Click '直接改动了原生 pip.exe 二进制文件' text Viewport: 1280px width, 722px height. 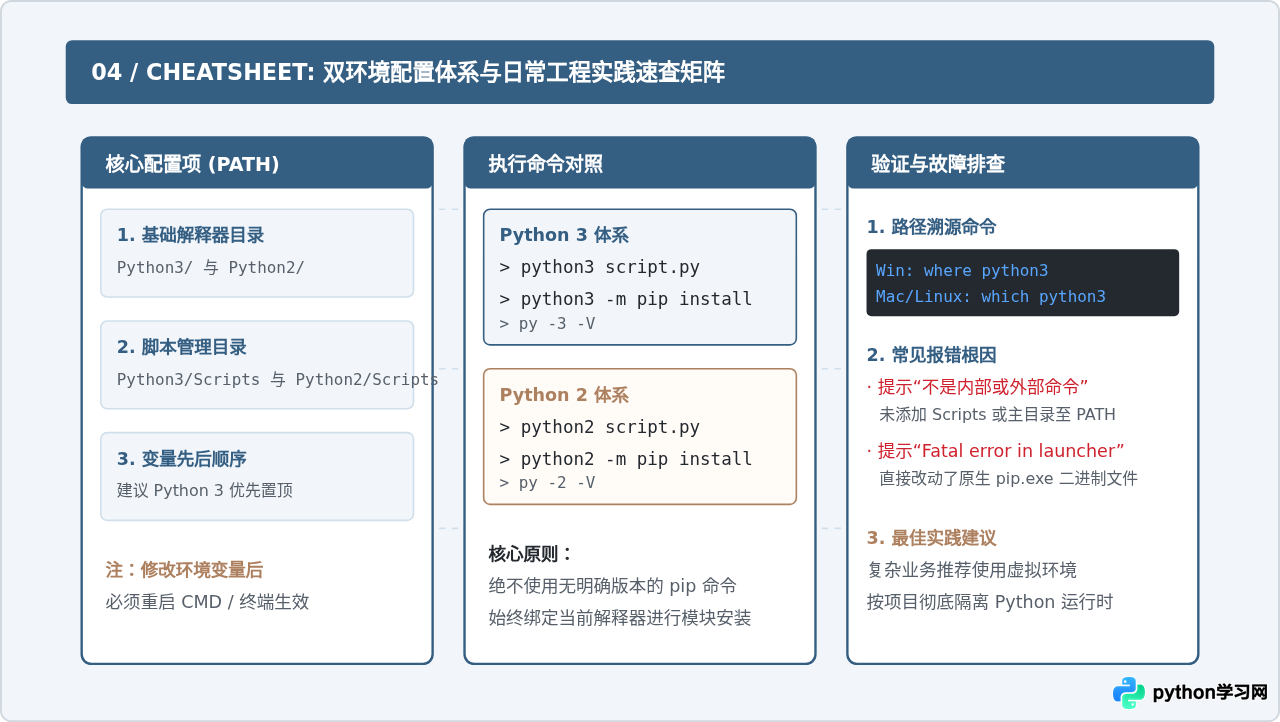(x=1008, y=479)
